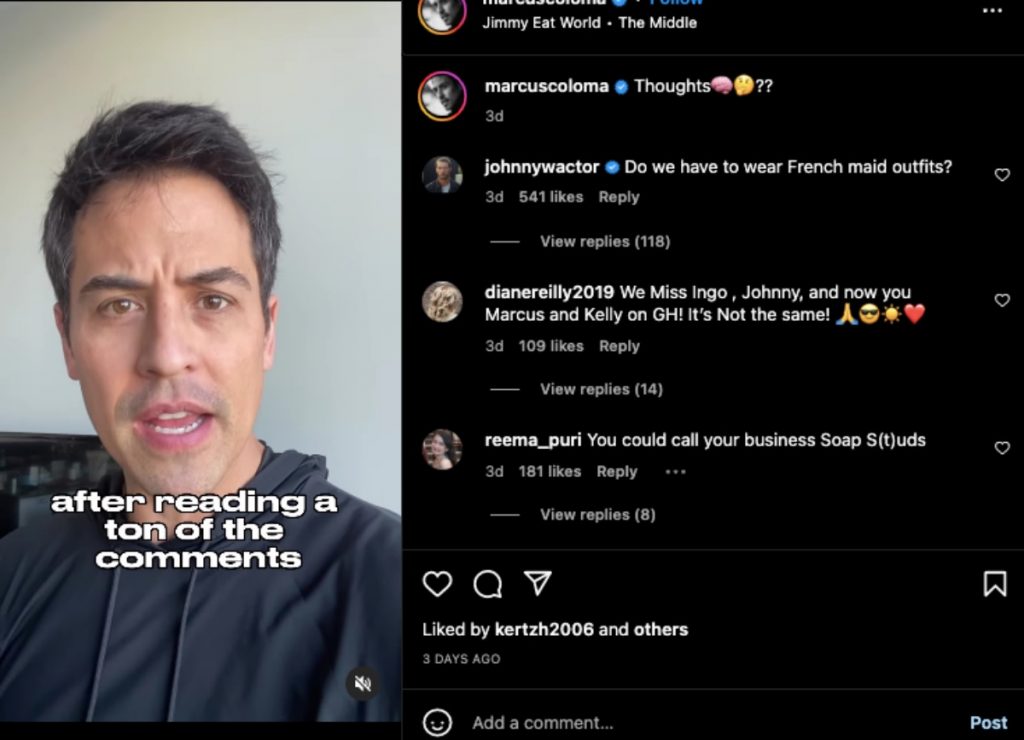Open emoji picker in comment box

click(437, 722)
